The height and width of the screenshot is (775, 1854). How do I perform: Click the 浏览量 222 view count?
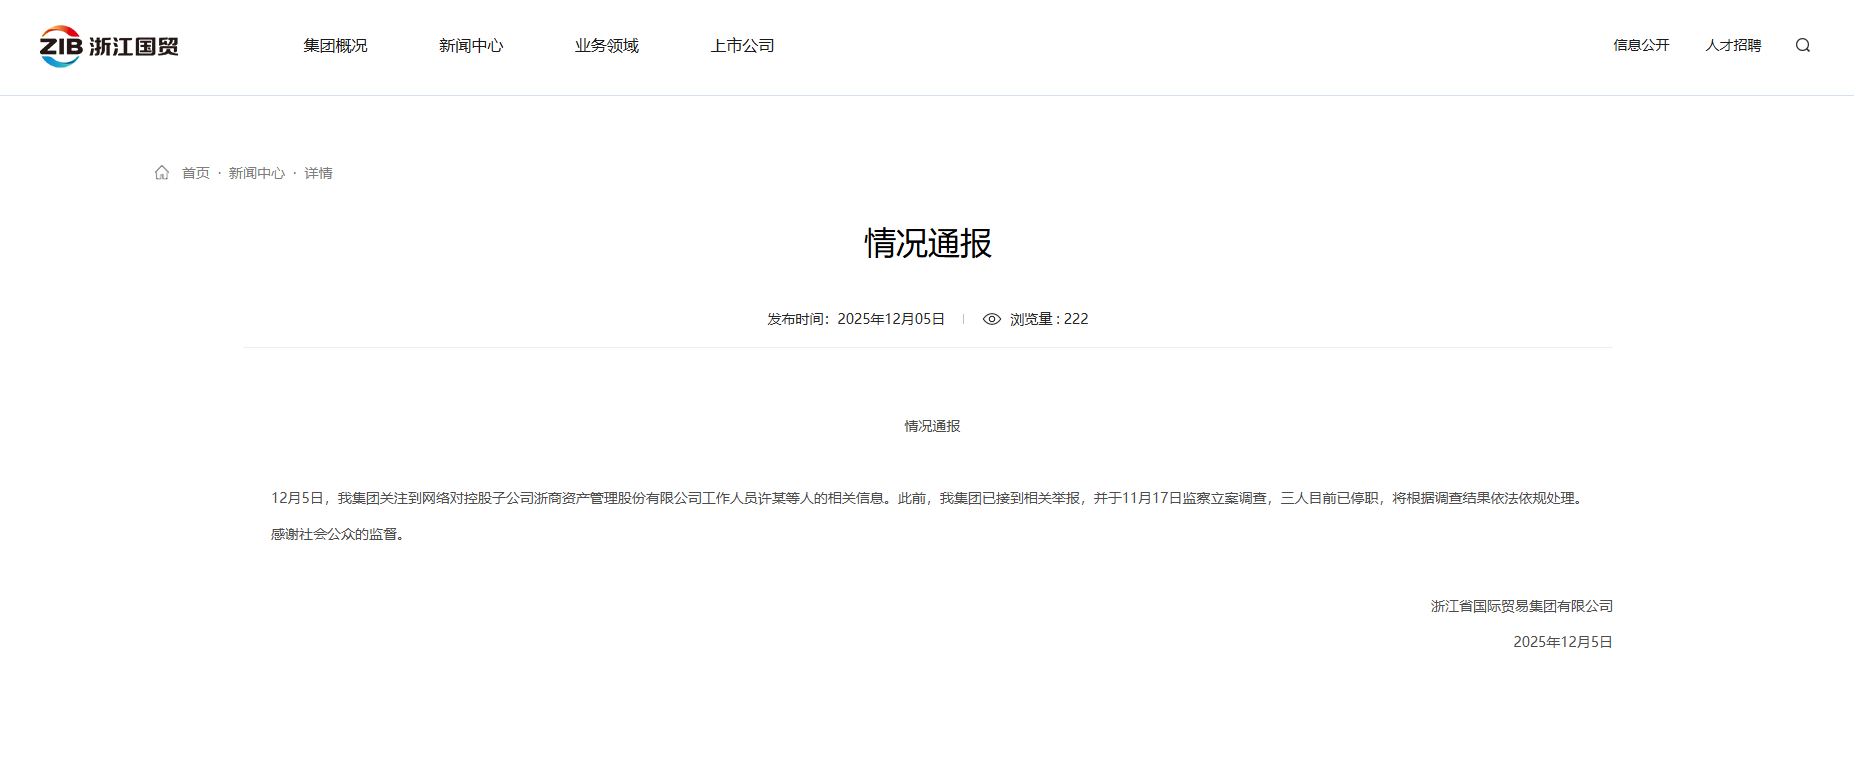[1048, 319]
